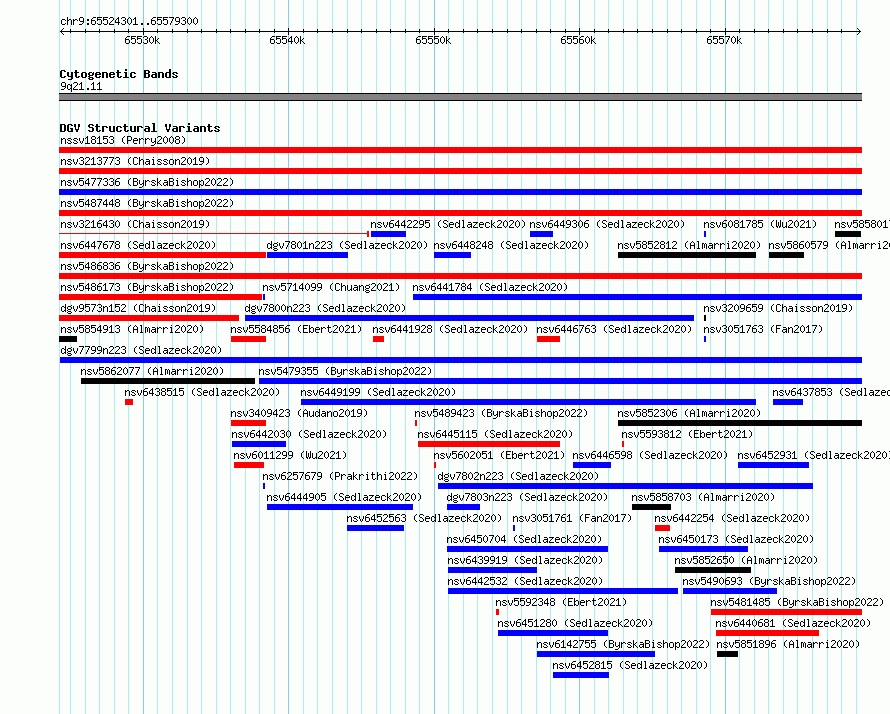Select nsv5486836 (ByrskaBishop2022) label
Viewport: 890px width, 714px height.
click(147, 266)
